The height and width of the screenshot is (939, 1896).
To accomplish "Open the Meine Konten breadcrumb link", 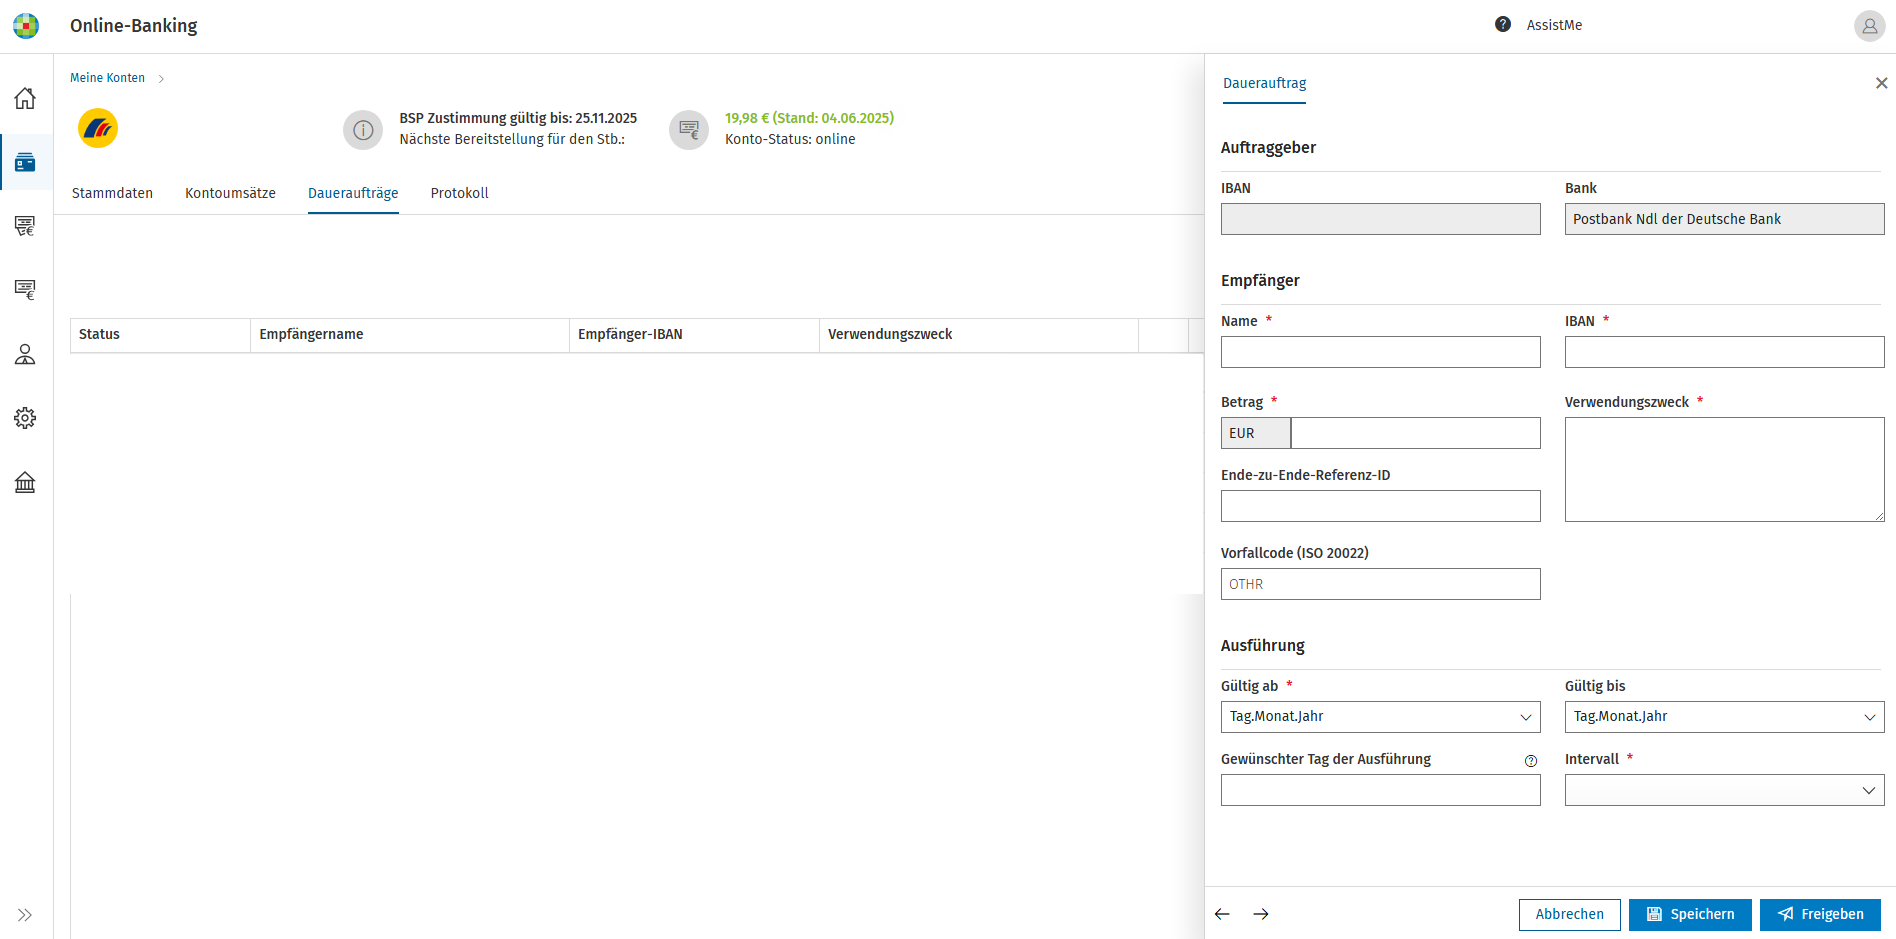I will 107,78.
